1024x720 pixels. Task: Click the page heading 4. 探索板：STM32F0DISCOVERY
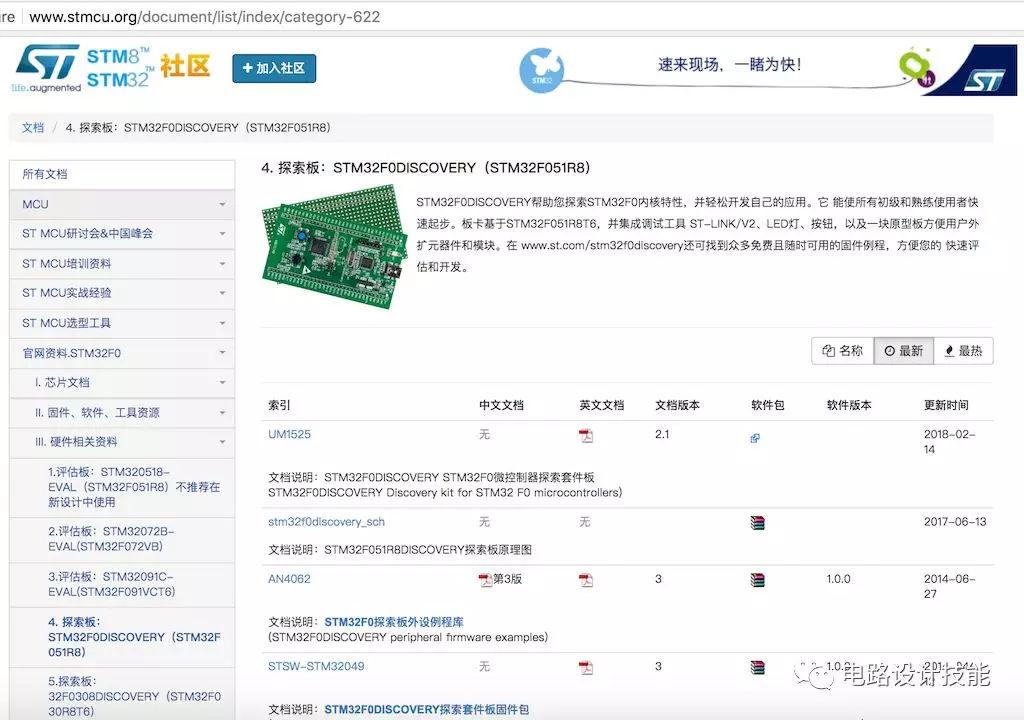coord(426,168)
